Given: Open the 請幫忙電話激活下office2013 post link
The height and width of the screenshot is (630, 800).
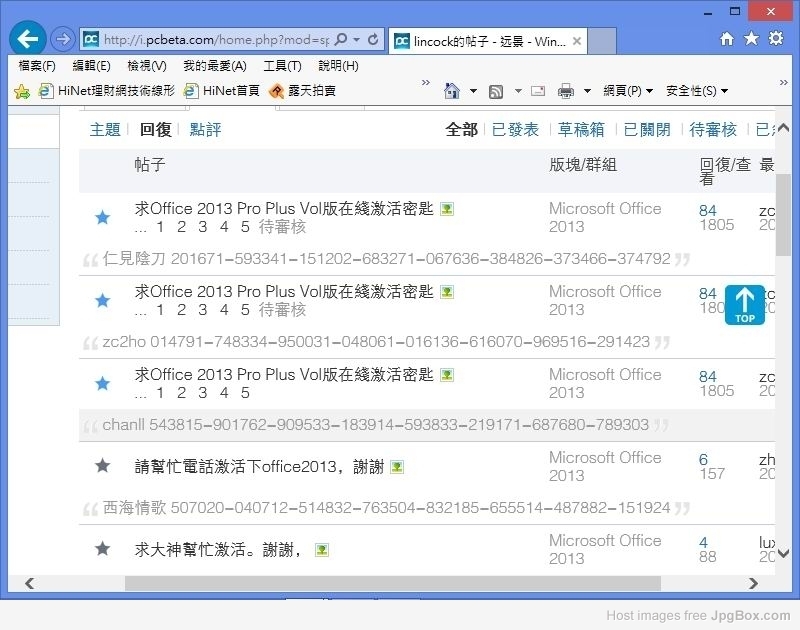Looking at the screenshot, I should (260, 466).
